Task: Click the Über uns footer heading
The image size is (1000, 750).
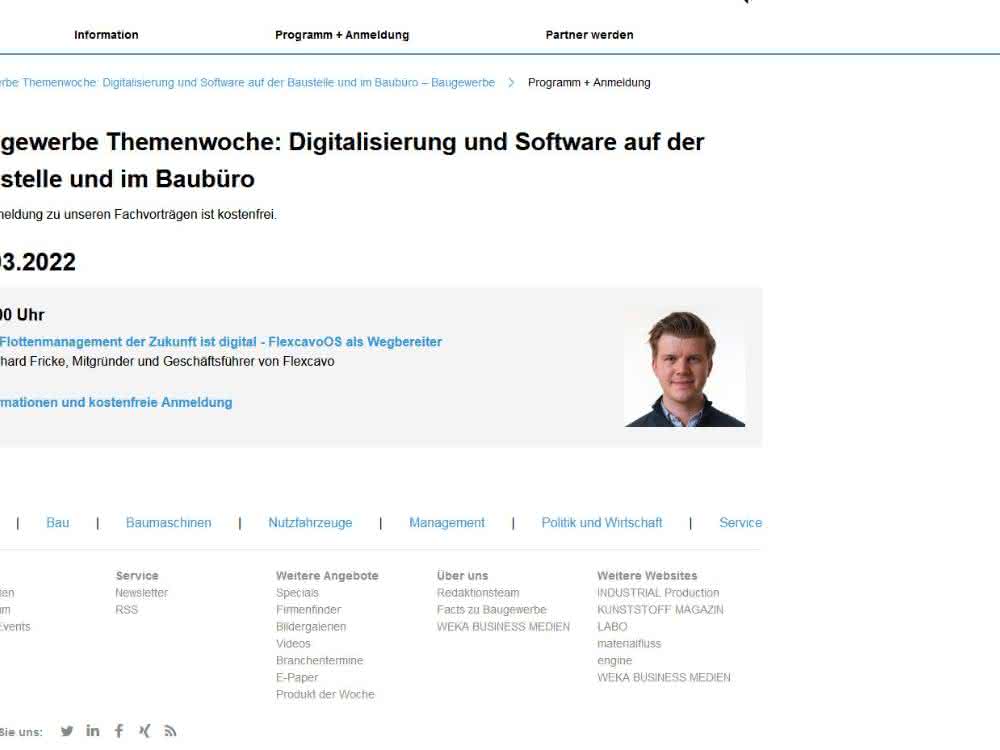Action: click(x=462, y=576)
